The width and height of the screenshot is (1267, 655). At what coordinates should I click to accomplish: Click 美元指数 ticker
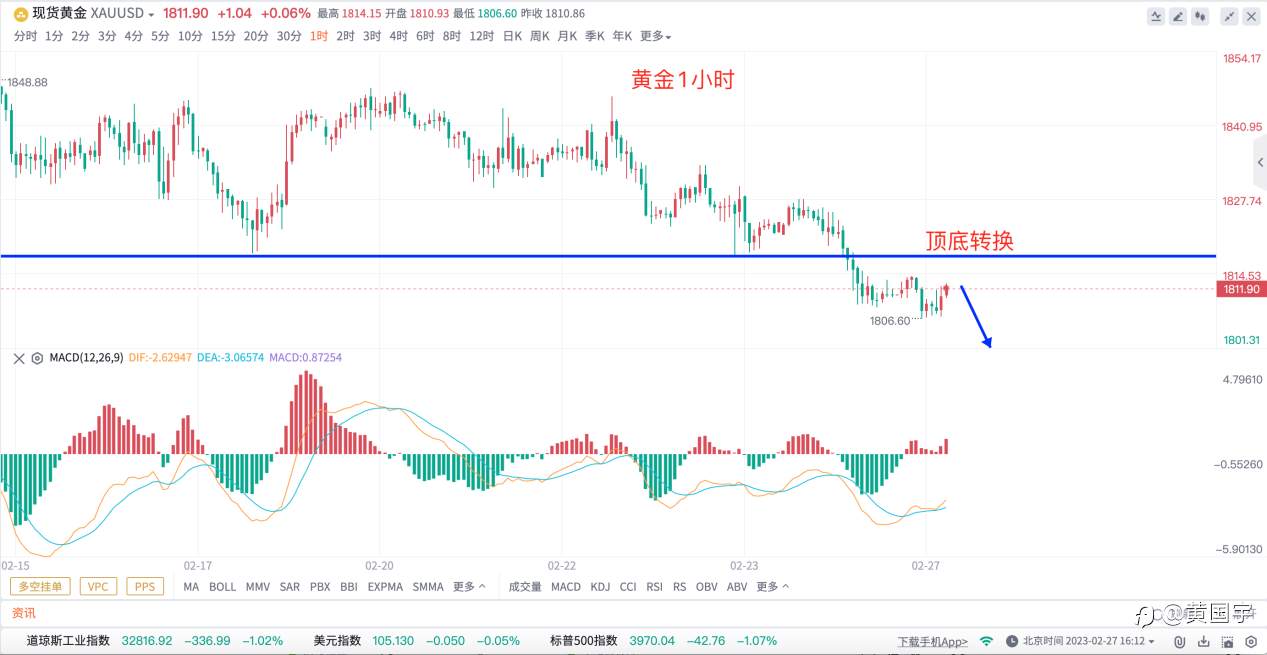click(339, 641)
